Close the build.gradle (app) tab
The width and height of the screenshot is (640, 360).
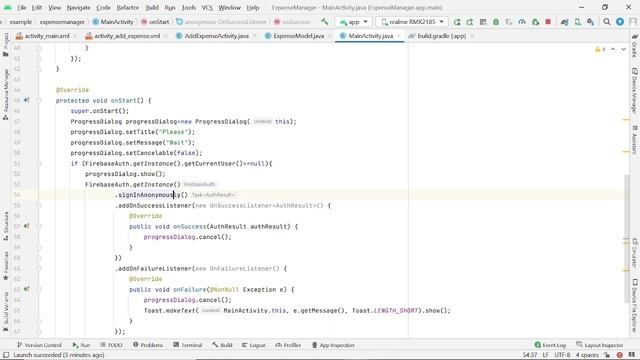(x=471, y=36)
